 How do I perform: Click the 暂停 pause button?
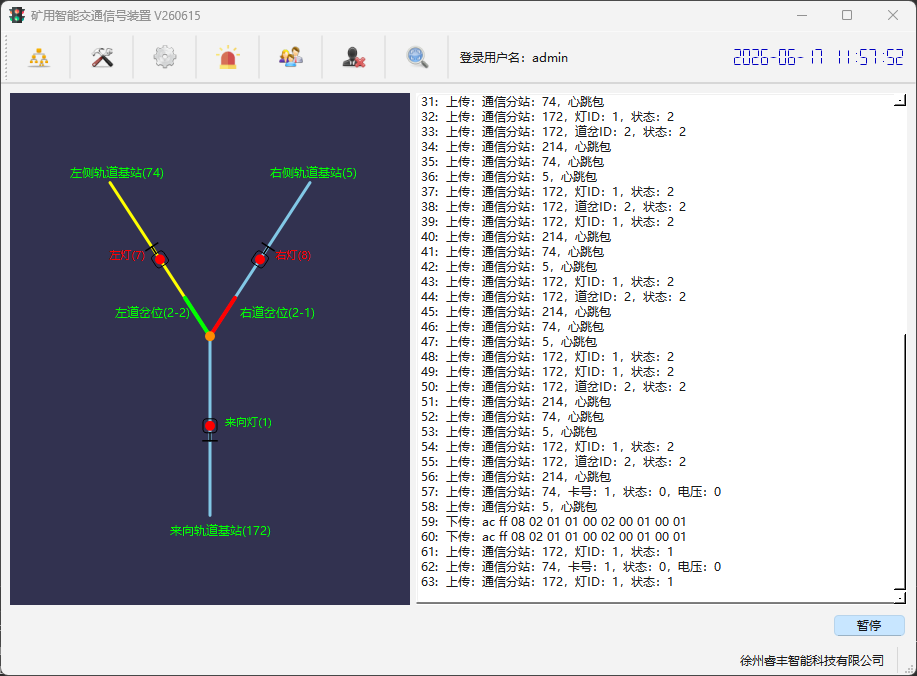869,625
